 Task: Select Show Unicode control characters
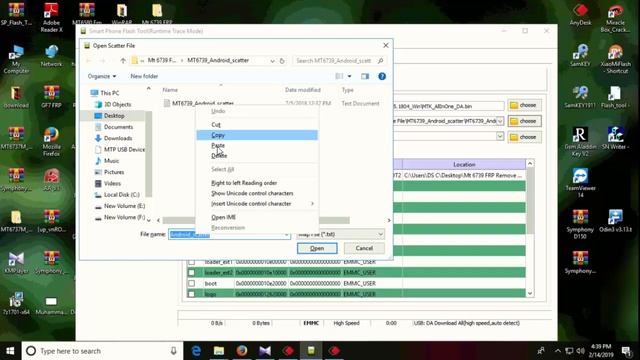click(257, 193)
